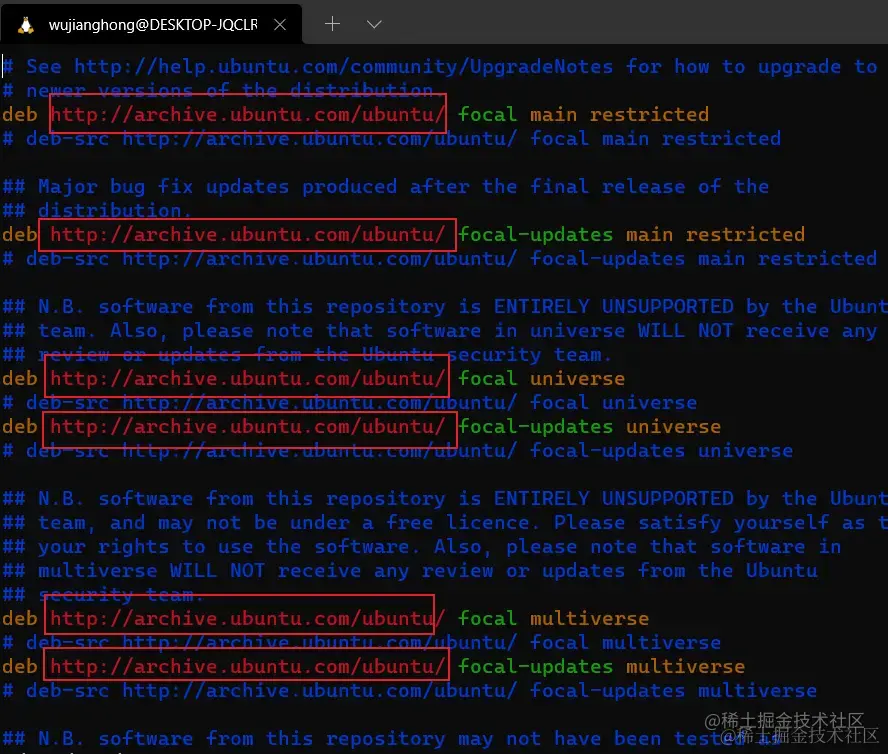Screen dimensions: 888x754
Task: Click archive URL in 'deb focal multiverse' line
Action: pos(247,619)
